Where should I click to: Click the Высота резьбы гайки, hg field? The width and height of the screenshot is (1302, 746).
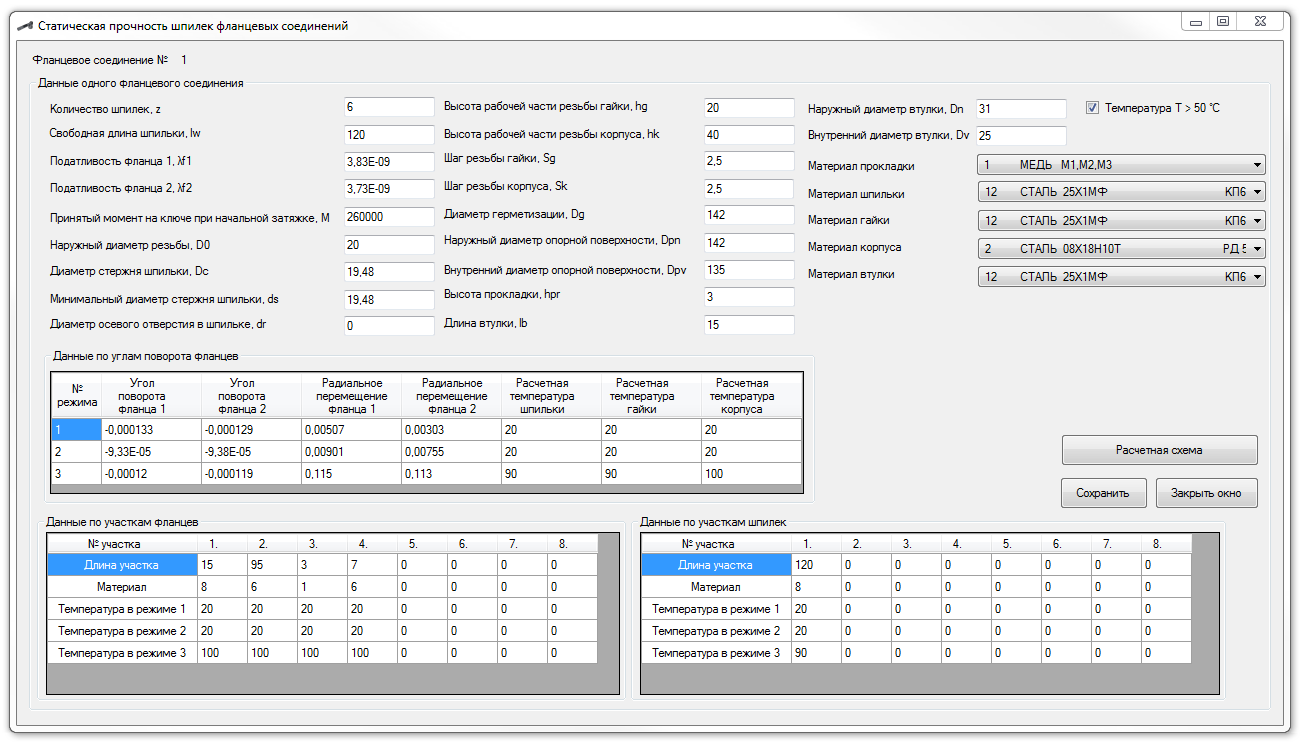pos(749,108)
